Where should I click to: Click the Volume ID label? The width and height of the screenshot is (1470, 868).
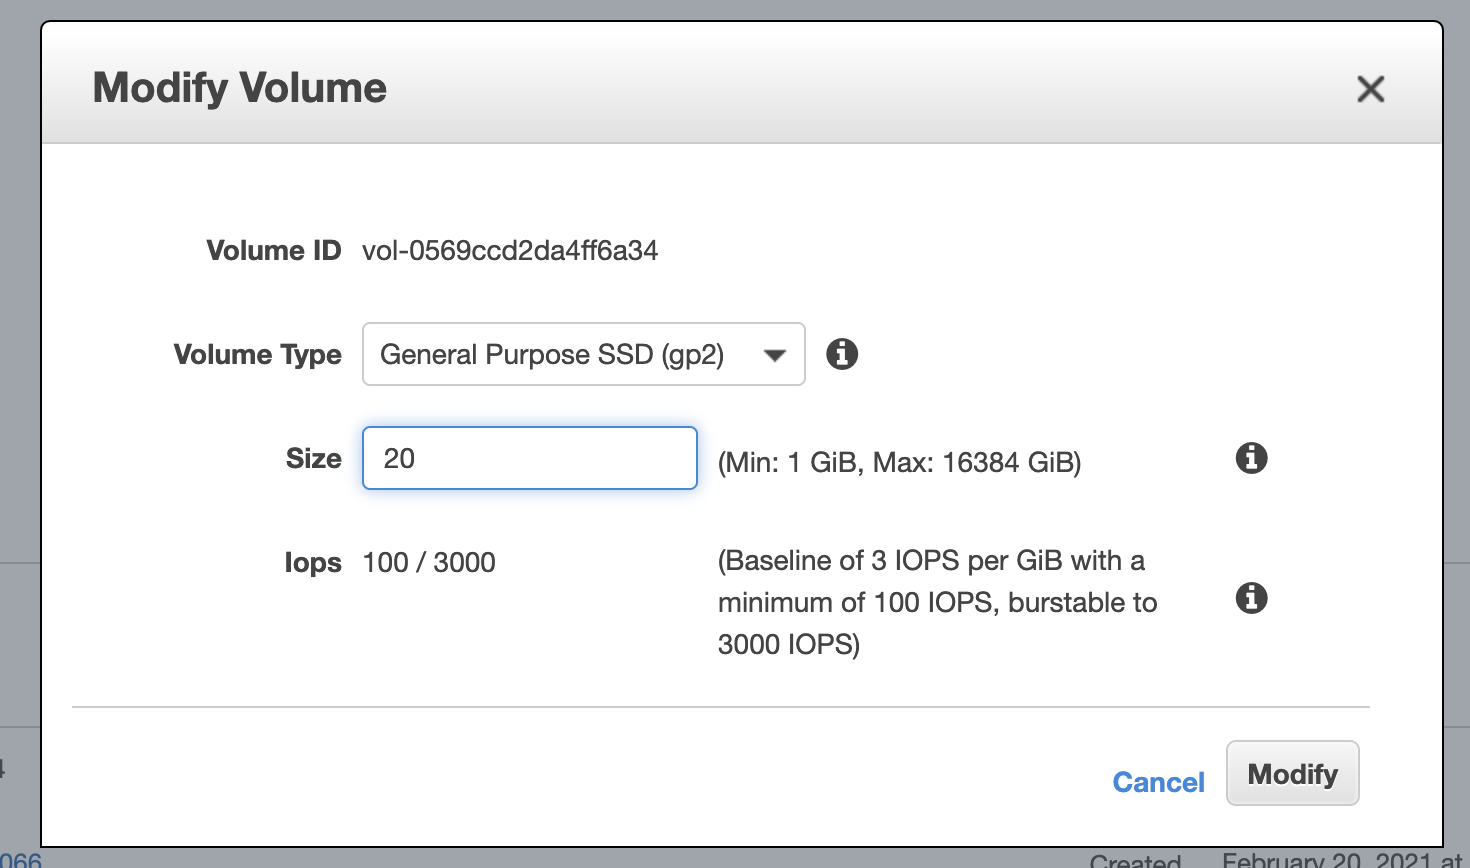coord(273,250)
